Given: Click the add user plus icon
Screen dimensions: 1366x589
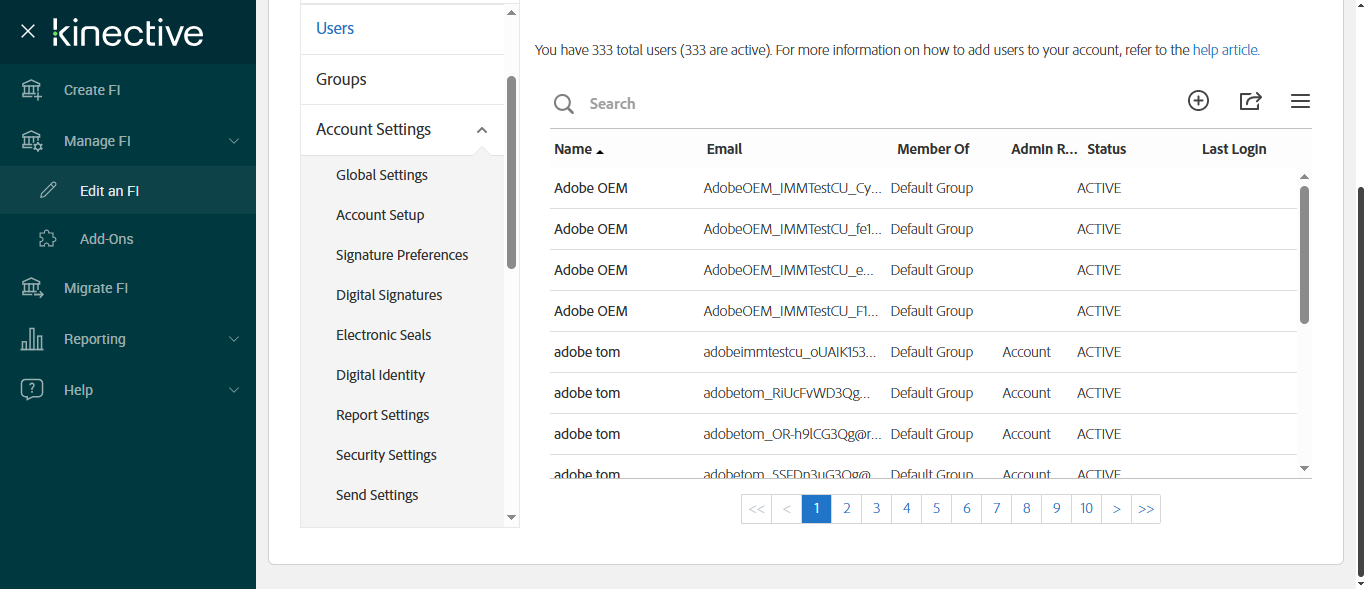Looking at the screenshot, I should point(1198,101).
